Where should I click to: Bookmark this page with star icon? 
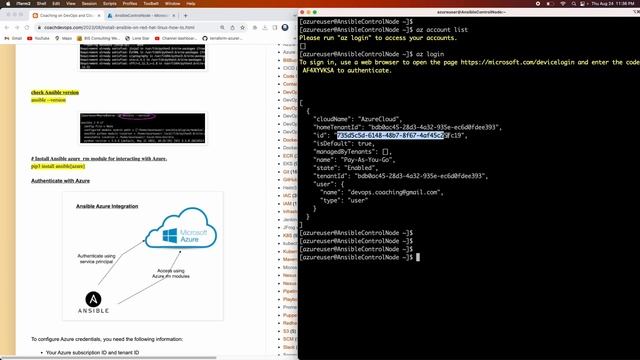[x=242, y=27]
